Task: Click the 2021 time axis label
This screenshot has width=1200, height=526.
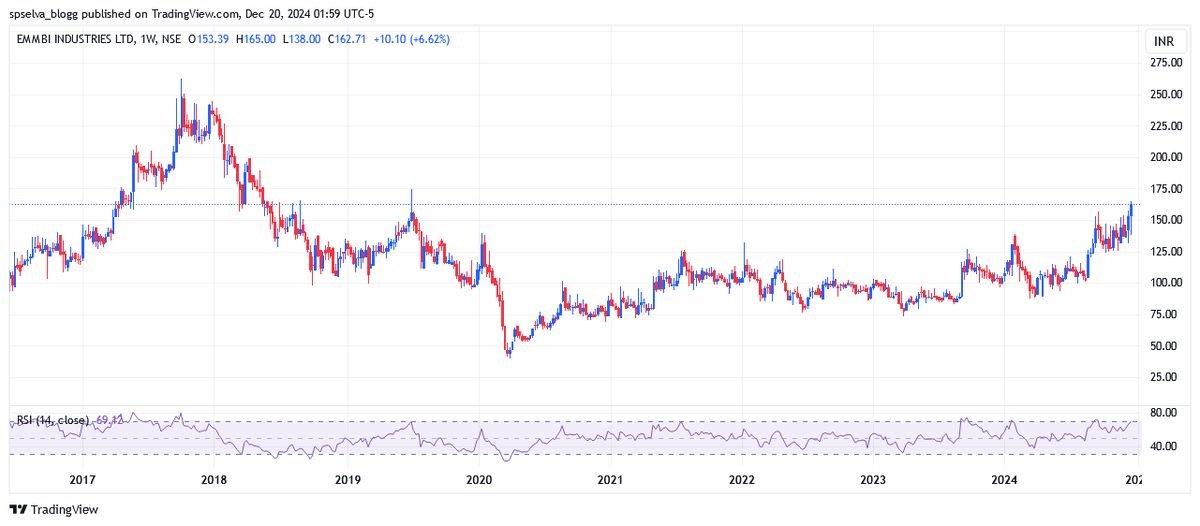Action: click(x=611, y=480)
